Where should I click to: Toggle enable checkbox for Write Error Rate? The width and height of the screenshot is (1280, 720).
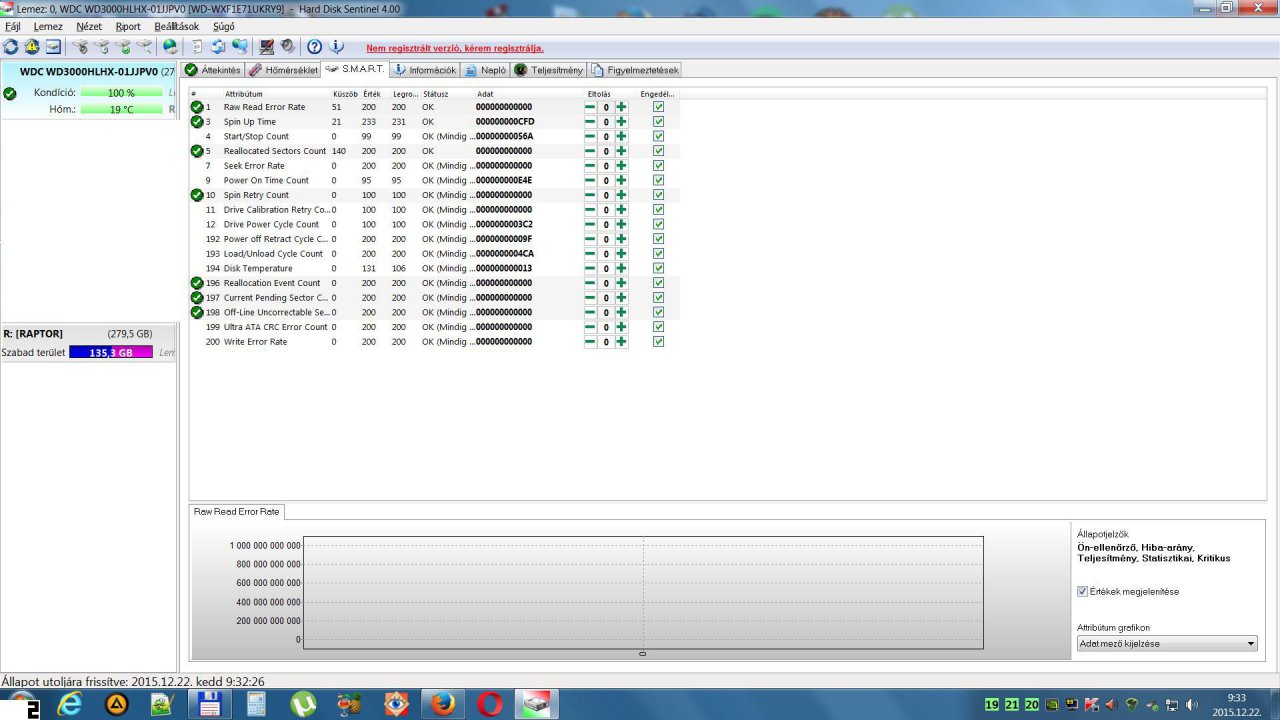point(658,342)
